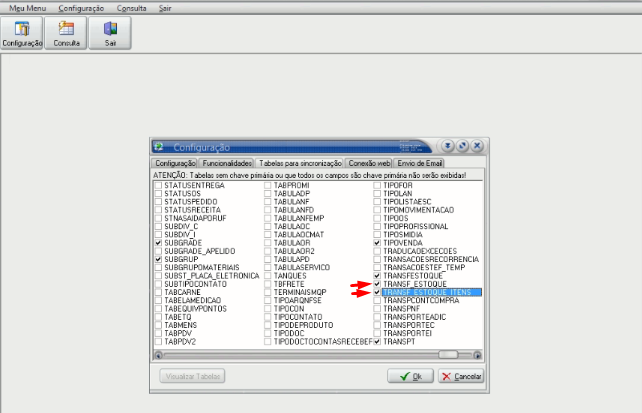
Task: Click the dialog roll-down arrows icon
Action: tap(448, 146)
